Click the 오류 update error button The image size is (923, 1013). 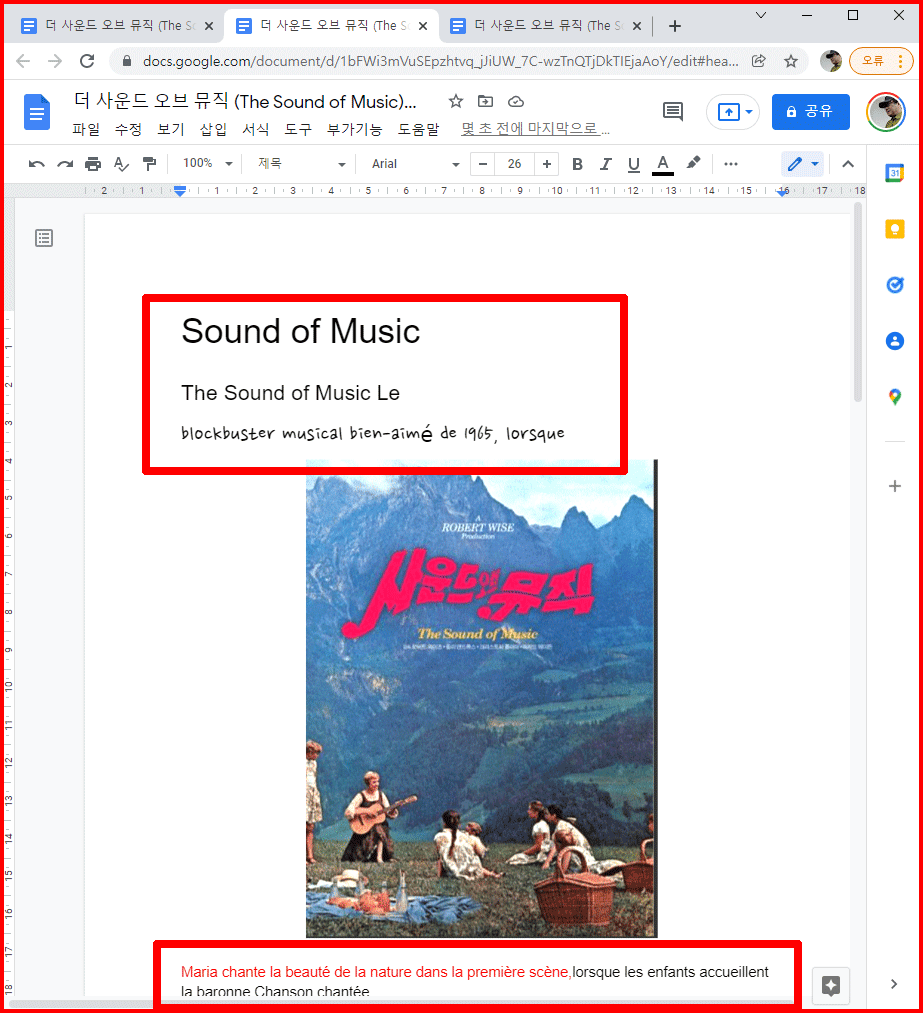[880, 61]
